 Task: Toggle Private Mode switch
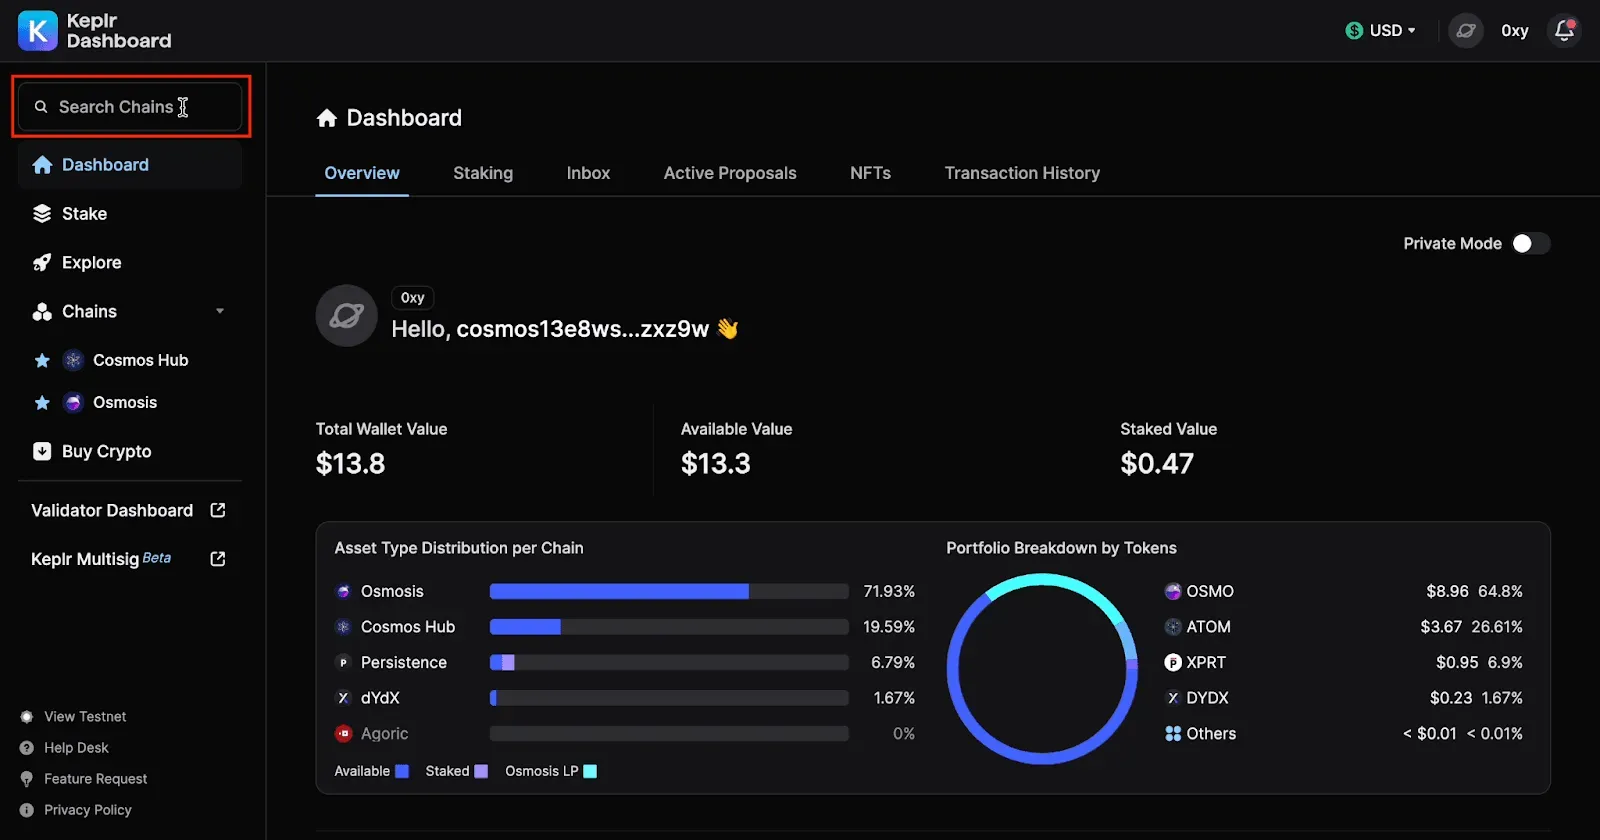(x=1530, y=243)
